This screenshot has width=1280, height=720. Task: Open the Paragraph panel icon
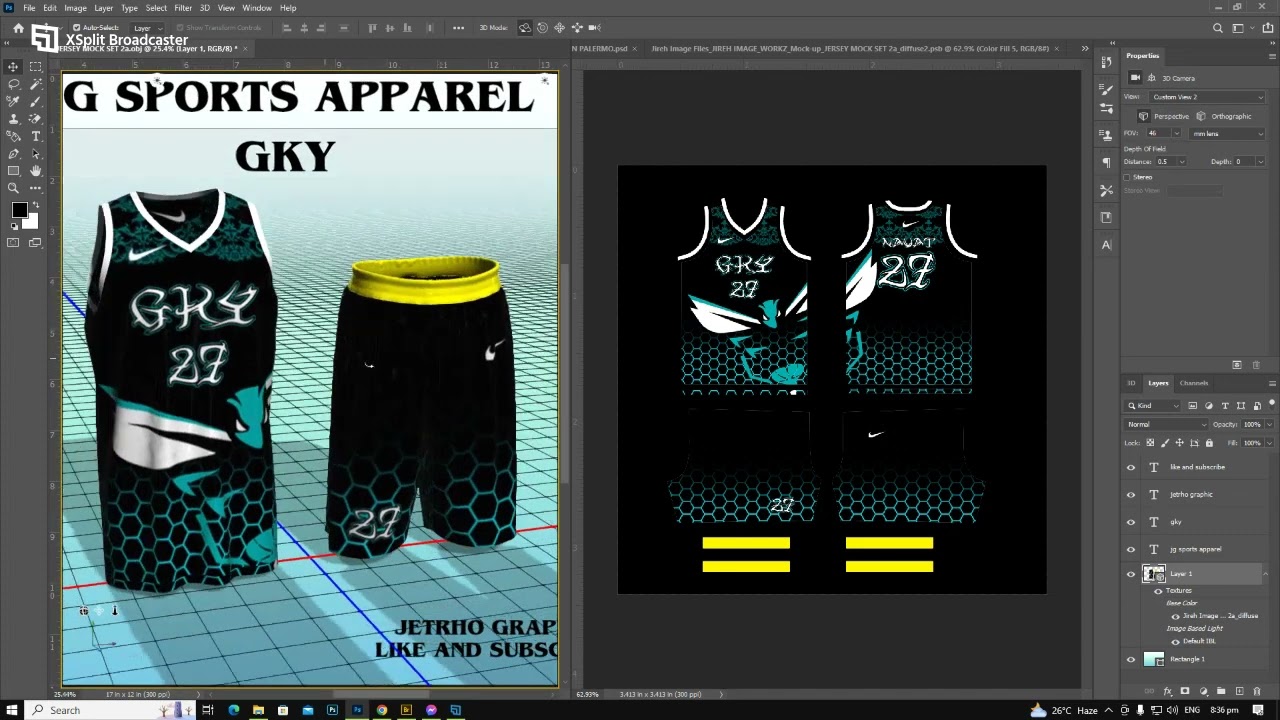coord(1106,162)
